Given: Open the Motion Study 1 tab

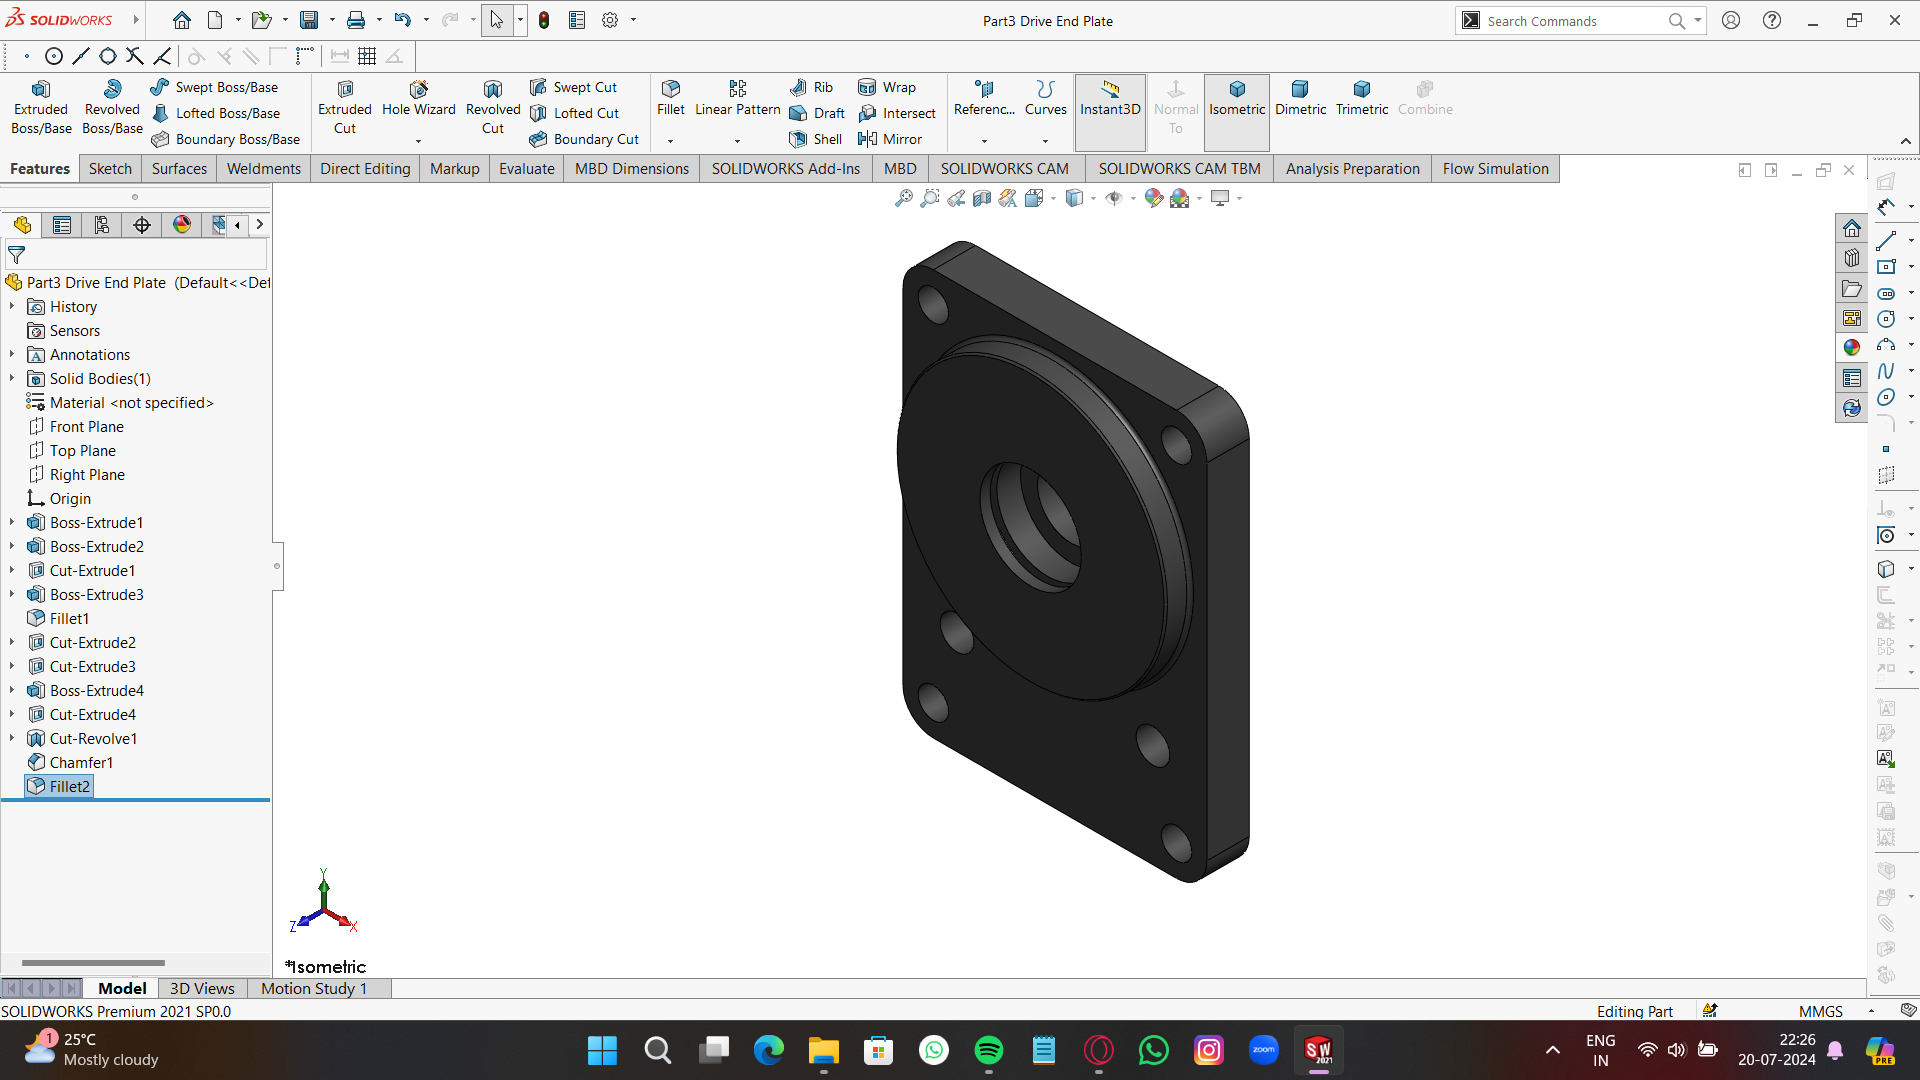Looking at the screenshot, I should click(x=314, y=988).
